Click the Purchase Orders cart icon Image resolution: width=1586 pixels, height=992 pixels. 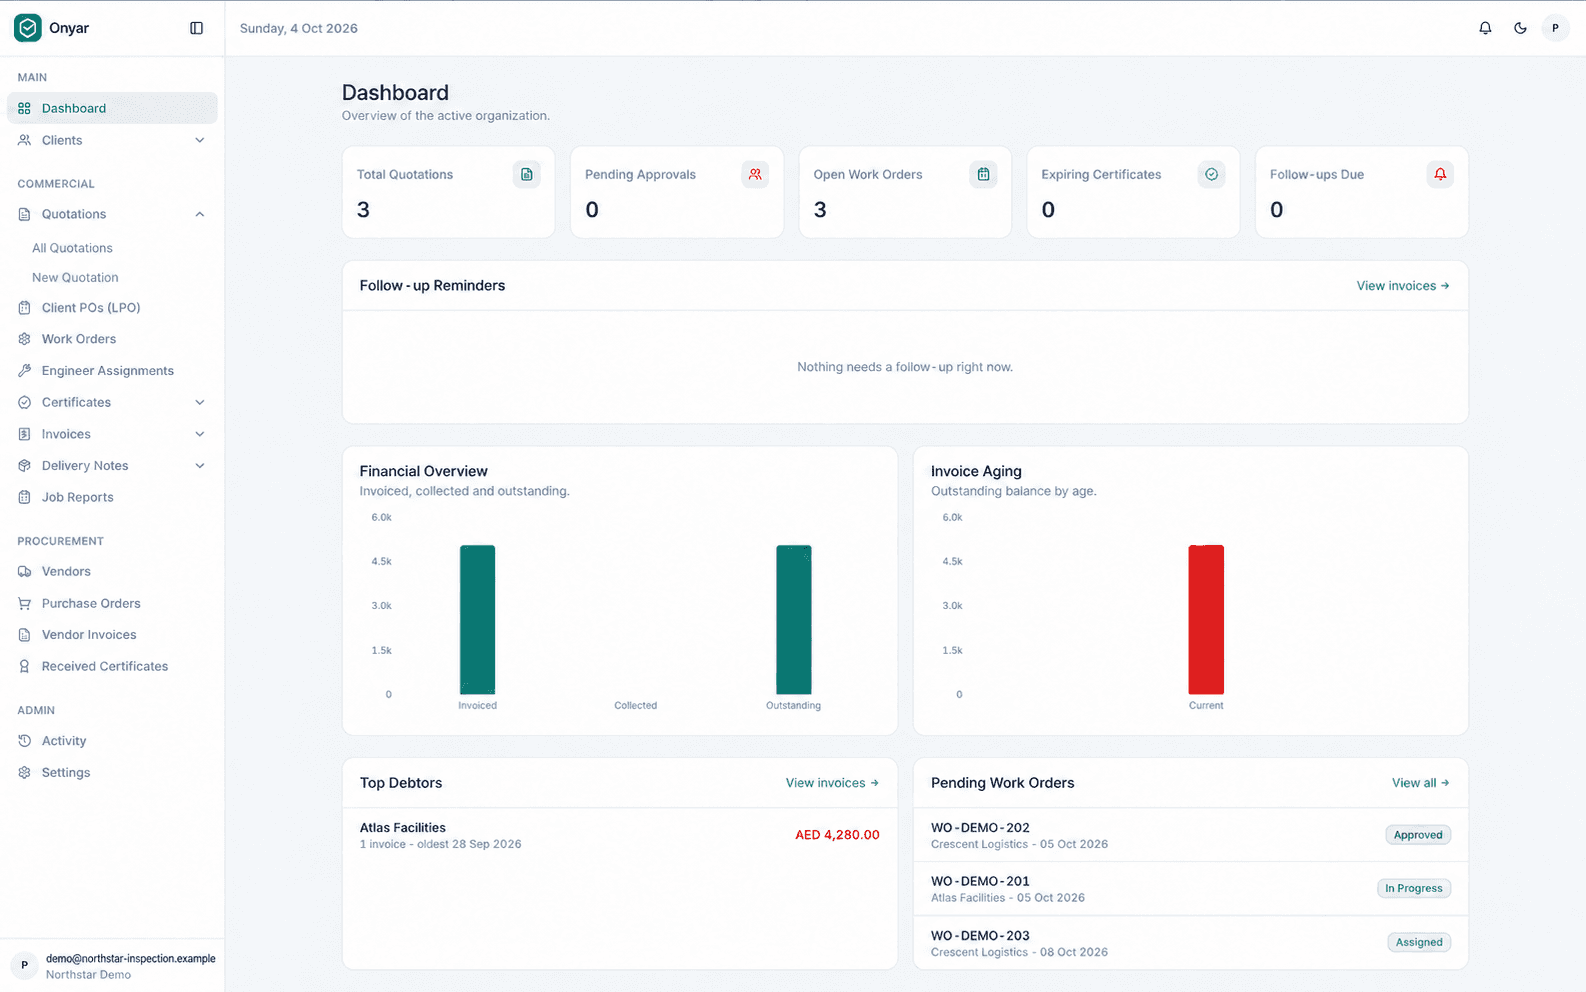[x=25, y=603]
